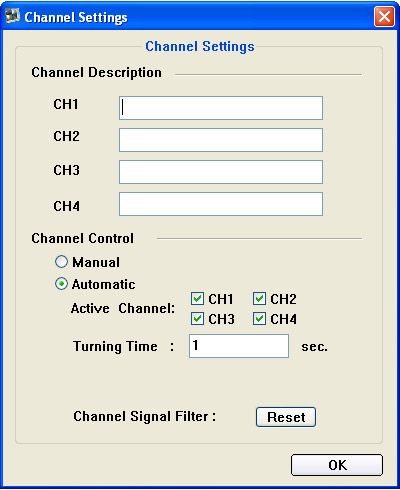Reset the channel signal filter

point(286,417)
